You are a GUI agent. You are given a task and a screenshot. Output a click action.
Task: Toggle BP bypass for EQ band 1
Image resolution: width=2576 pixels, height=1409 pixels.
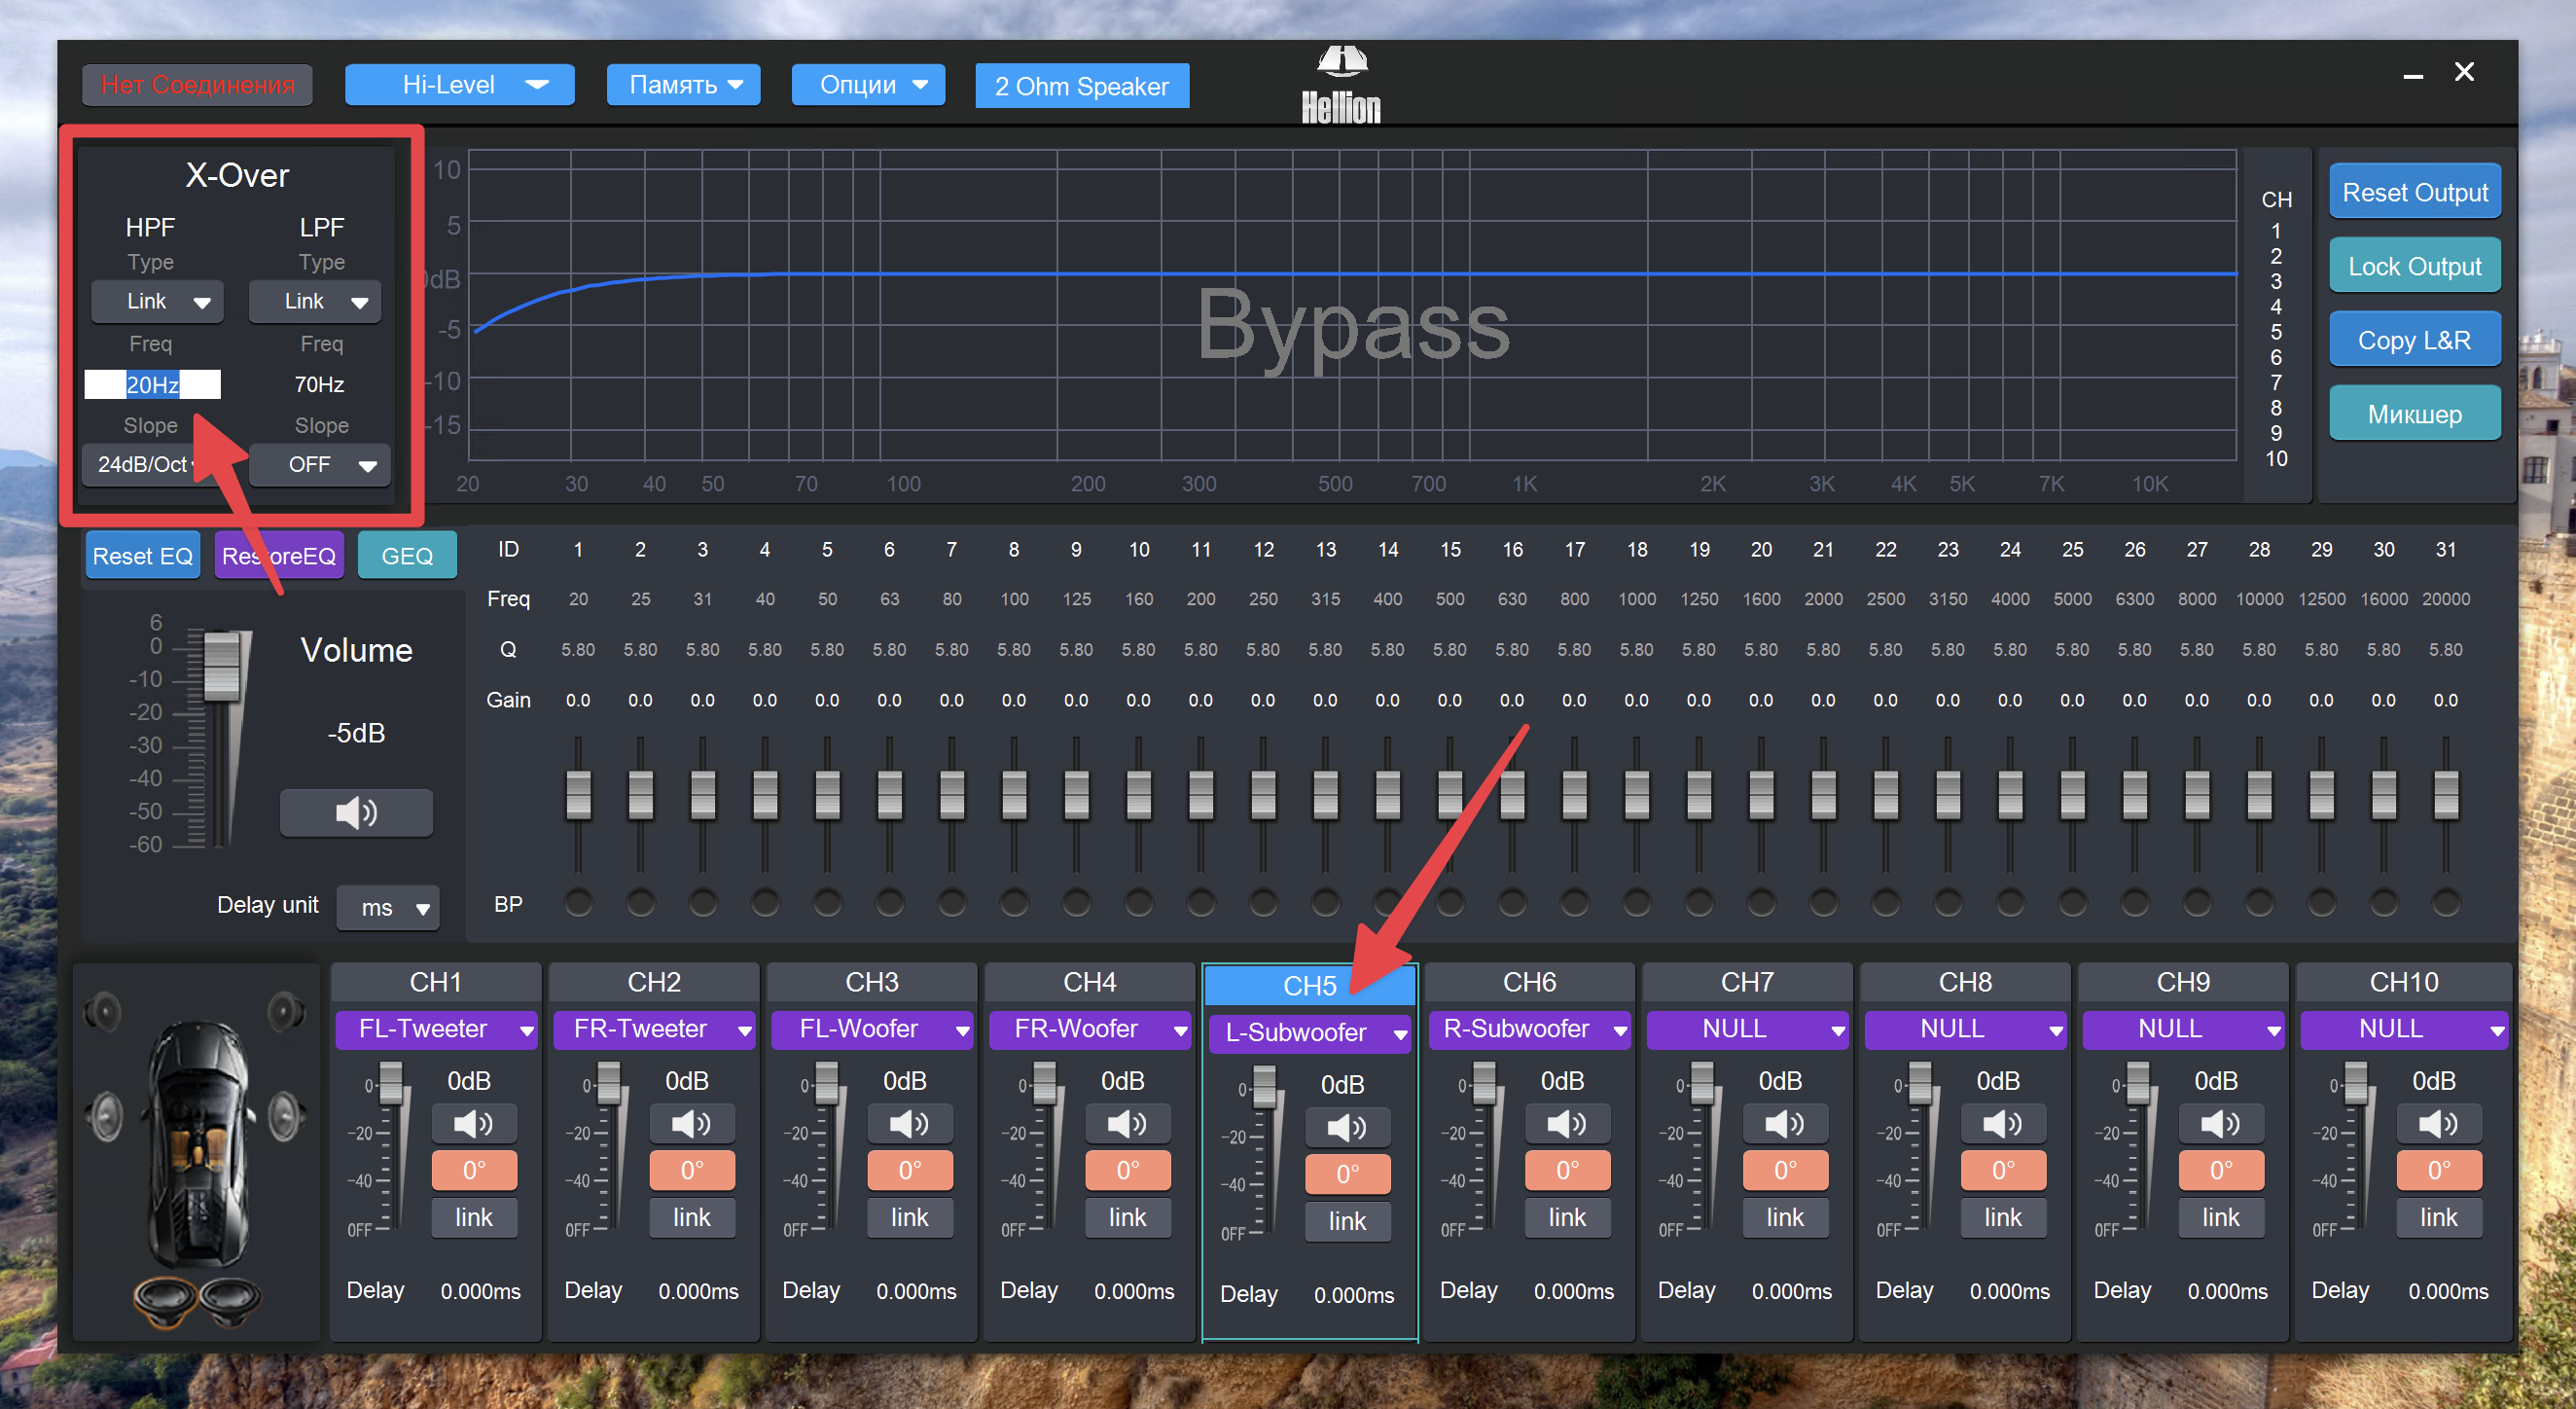click(x=578, y=903)
